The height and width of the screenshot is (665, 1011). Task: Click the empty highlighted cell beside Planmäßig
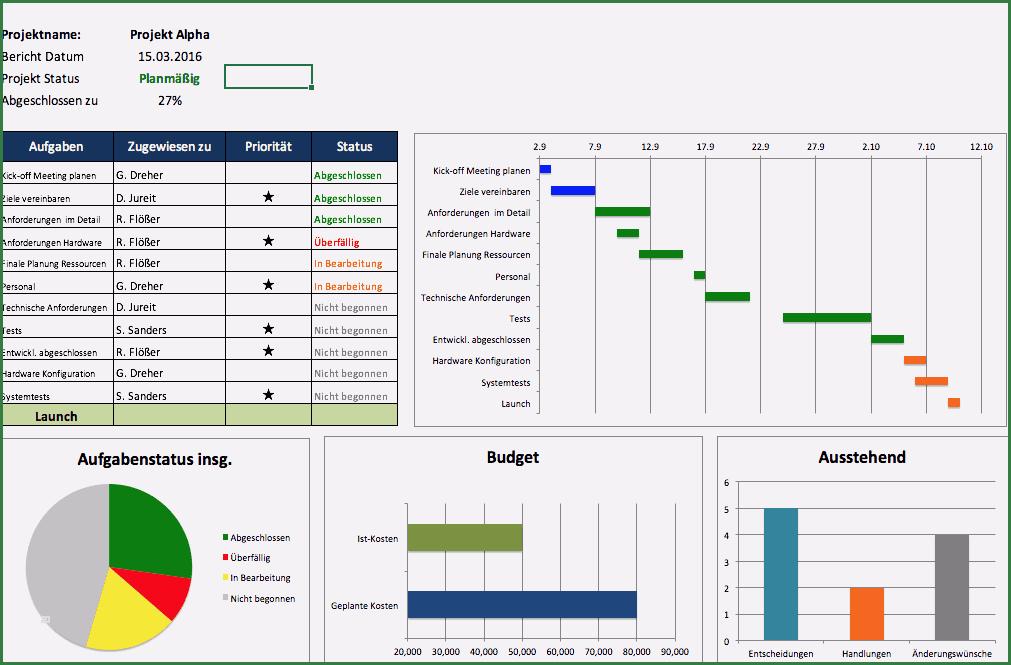coord(268,77)
